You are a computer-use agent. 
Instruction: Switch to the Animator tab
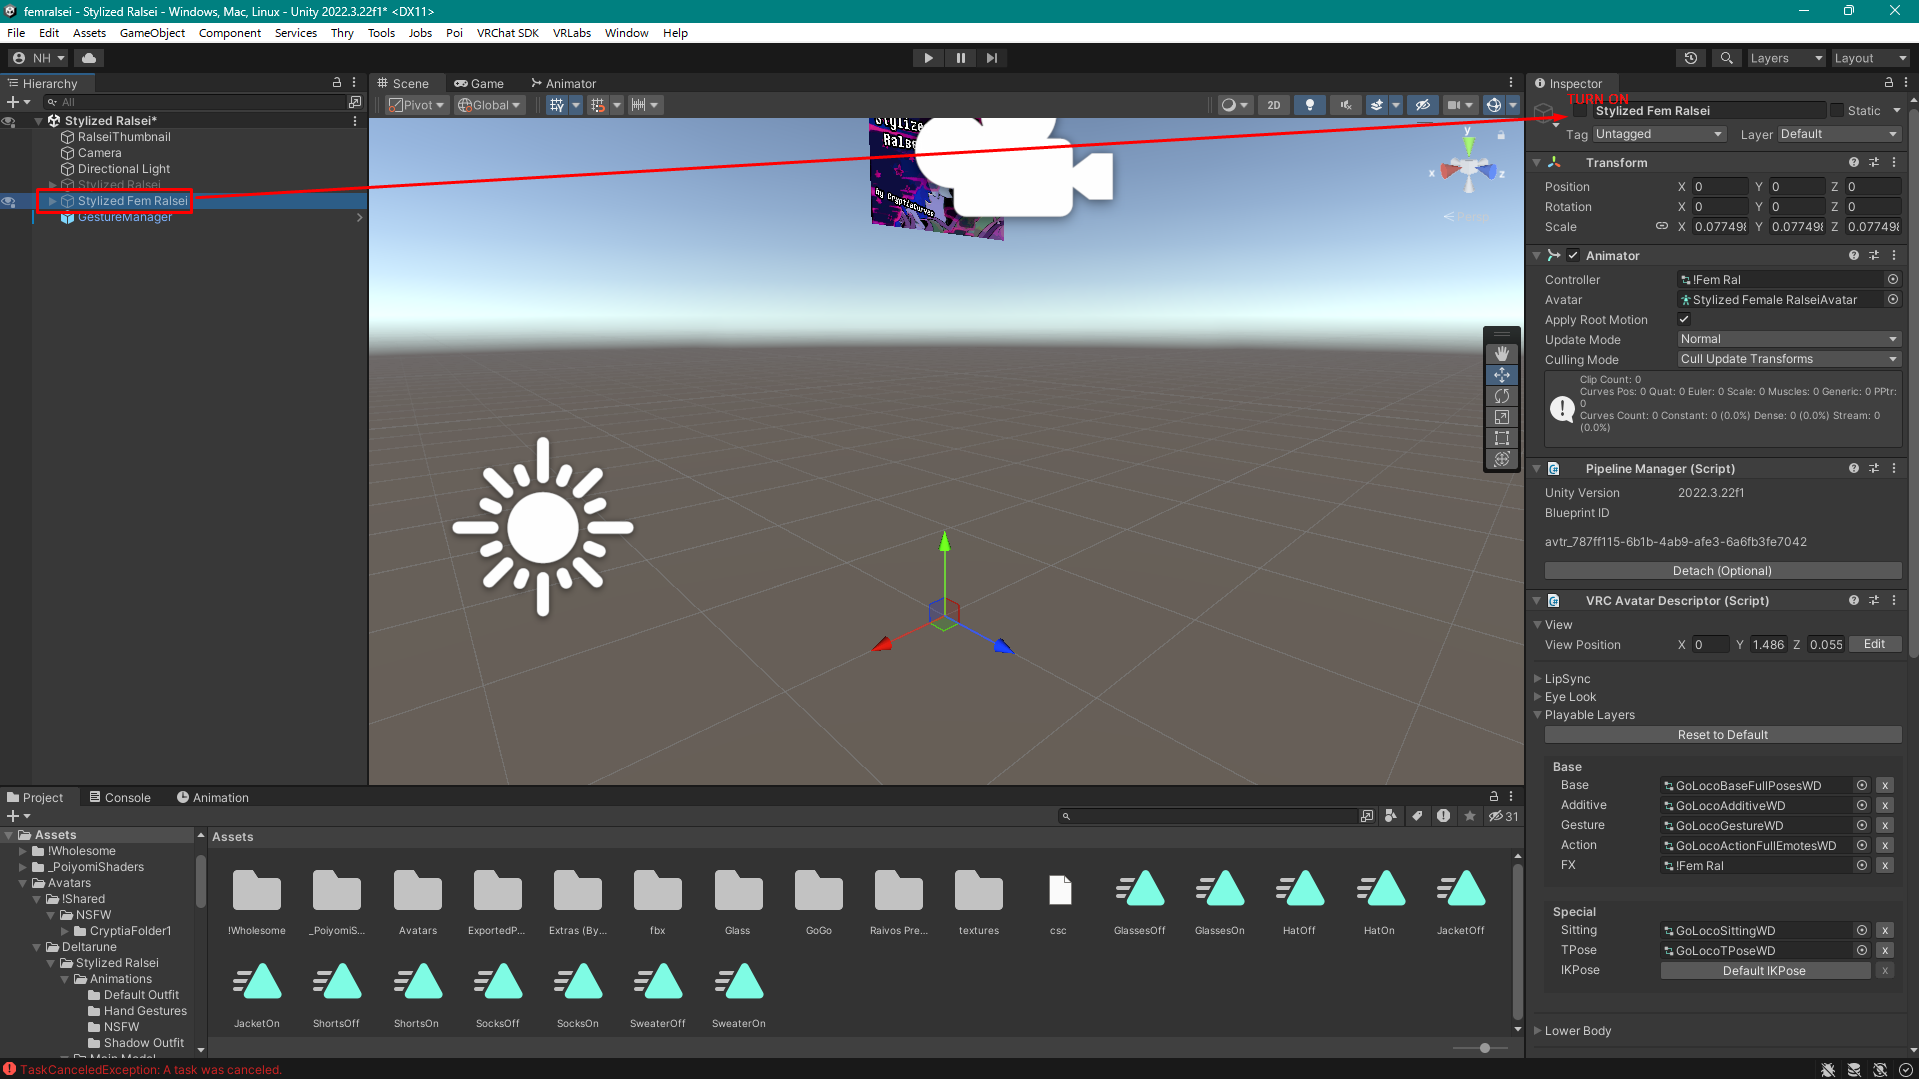coord(563,84)
